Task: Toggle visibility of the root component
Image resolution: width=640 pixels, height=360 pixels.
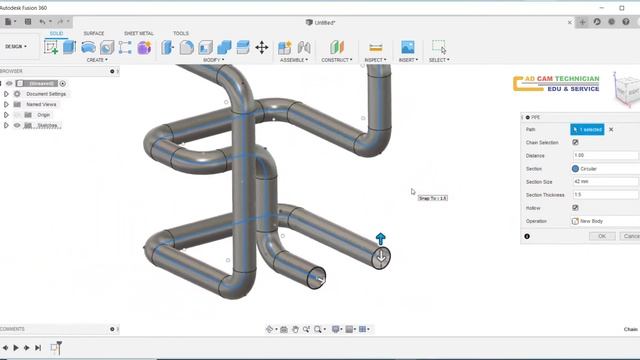Action: [x=9, y=83]
